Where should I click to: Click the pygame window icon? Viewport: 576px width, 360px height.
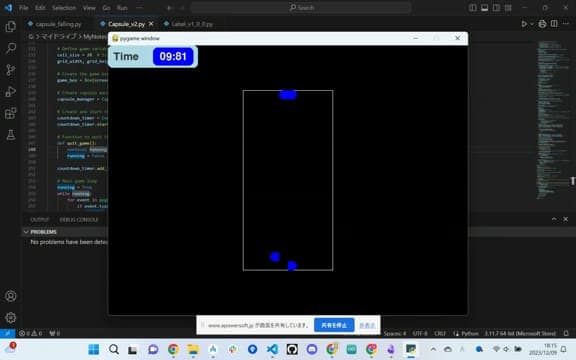pyautogui.click(x=115, y=38)
